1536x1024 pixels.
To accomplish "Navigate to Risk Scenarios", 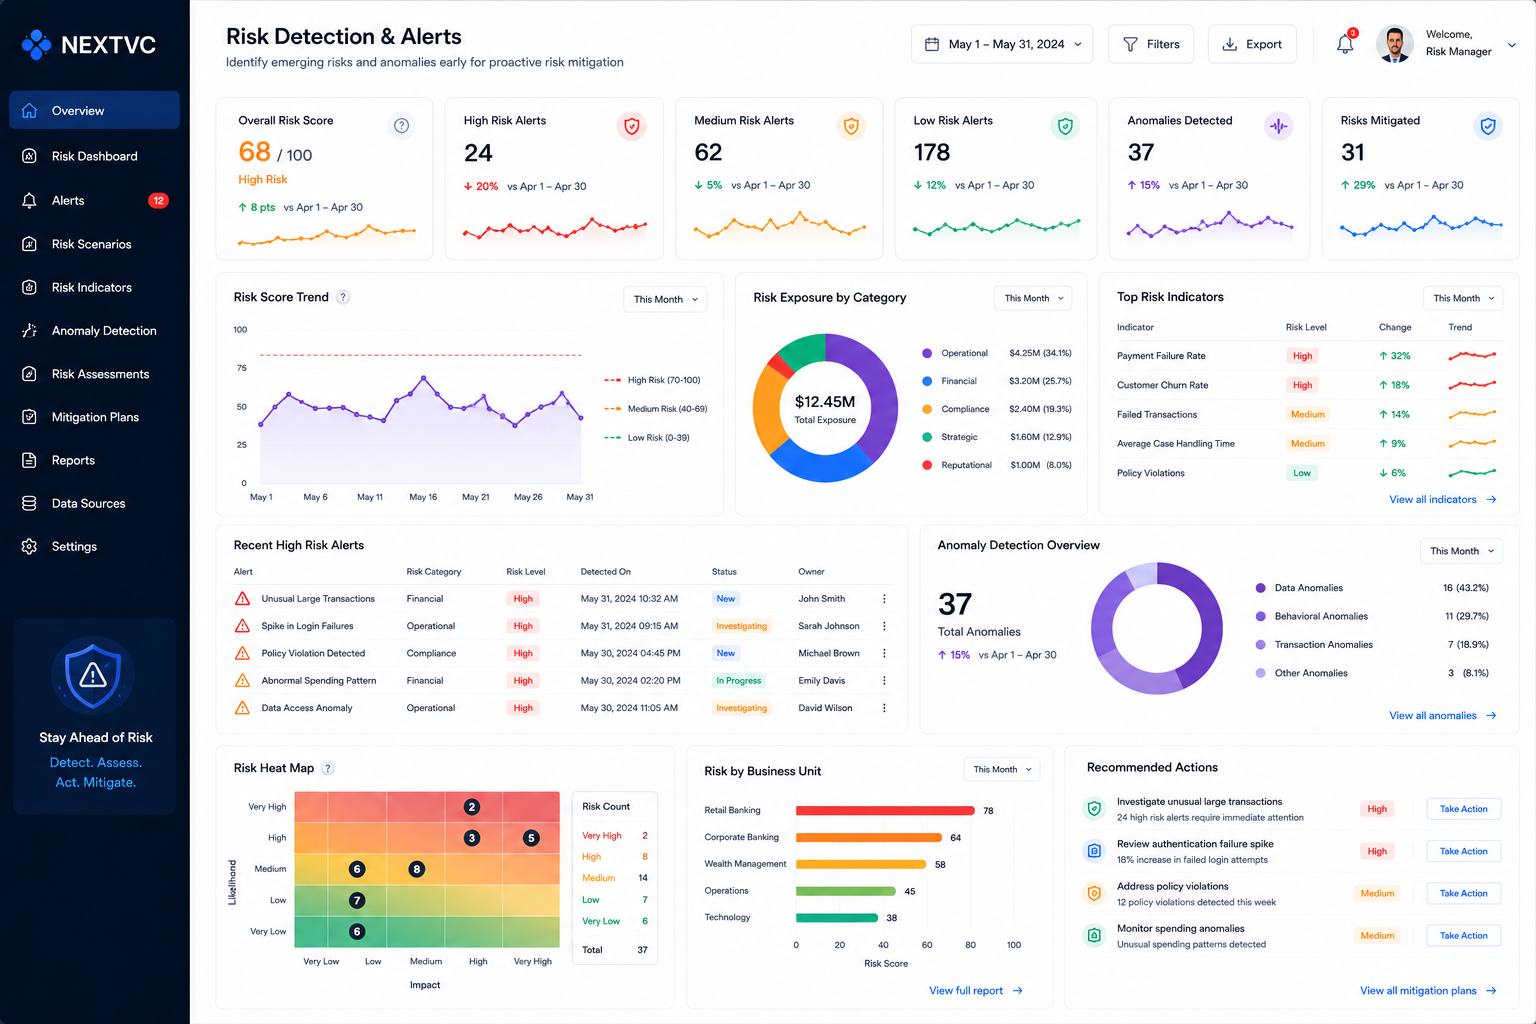I will click(94, 244).
